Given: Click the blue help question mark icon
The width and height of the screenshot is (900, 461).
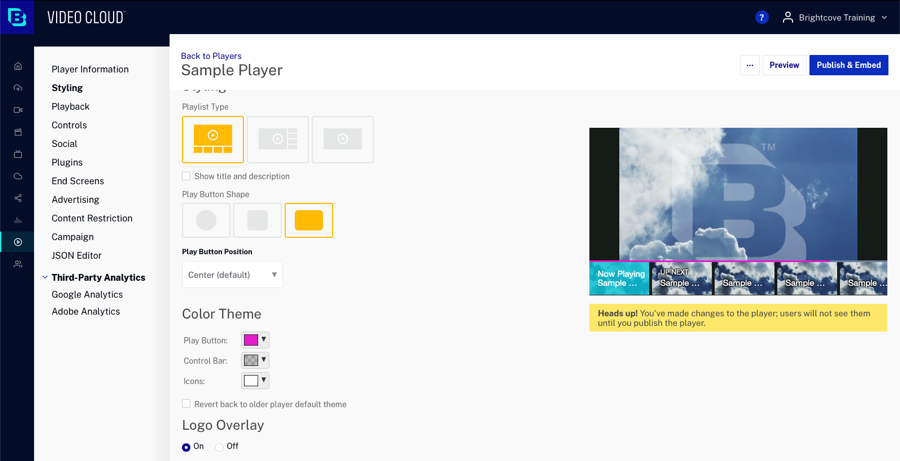Looking at the screenshot, I should pos(761,17).
